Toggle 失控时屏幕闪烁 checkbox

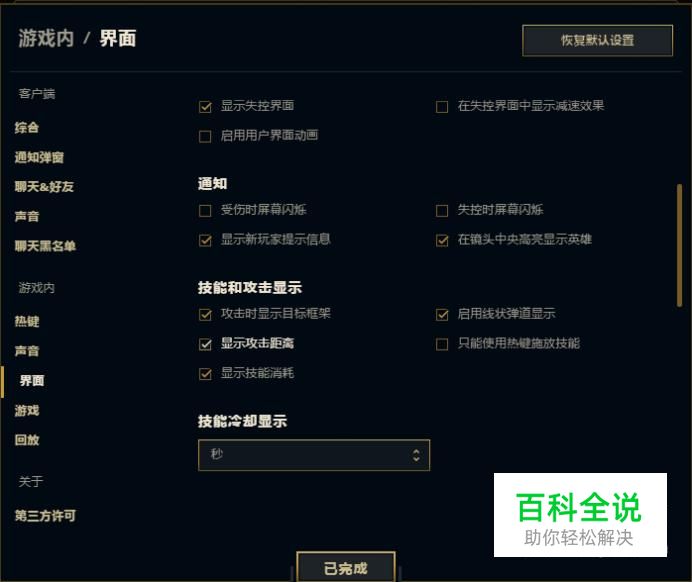coord(442,210)
